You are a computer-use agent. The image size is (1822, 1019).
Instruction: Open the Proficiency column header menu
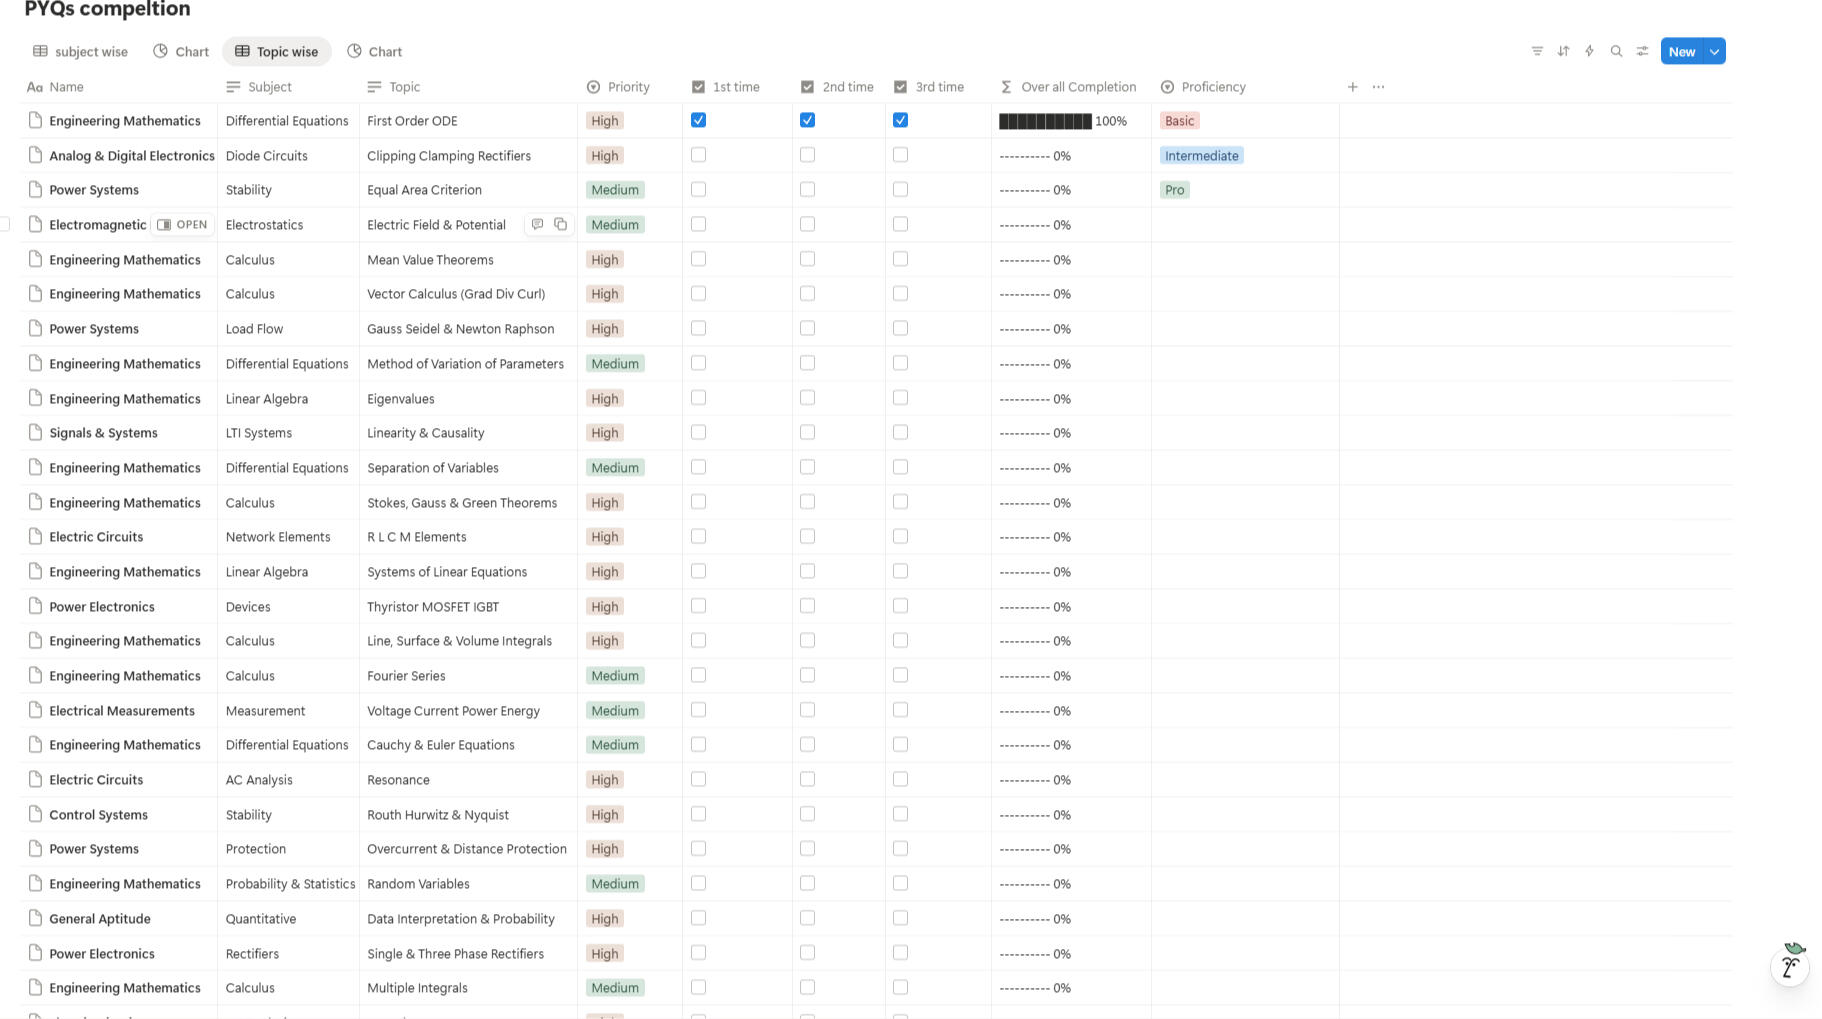(1212, 87)
